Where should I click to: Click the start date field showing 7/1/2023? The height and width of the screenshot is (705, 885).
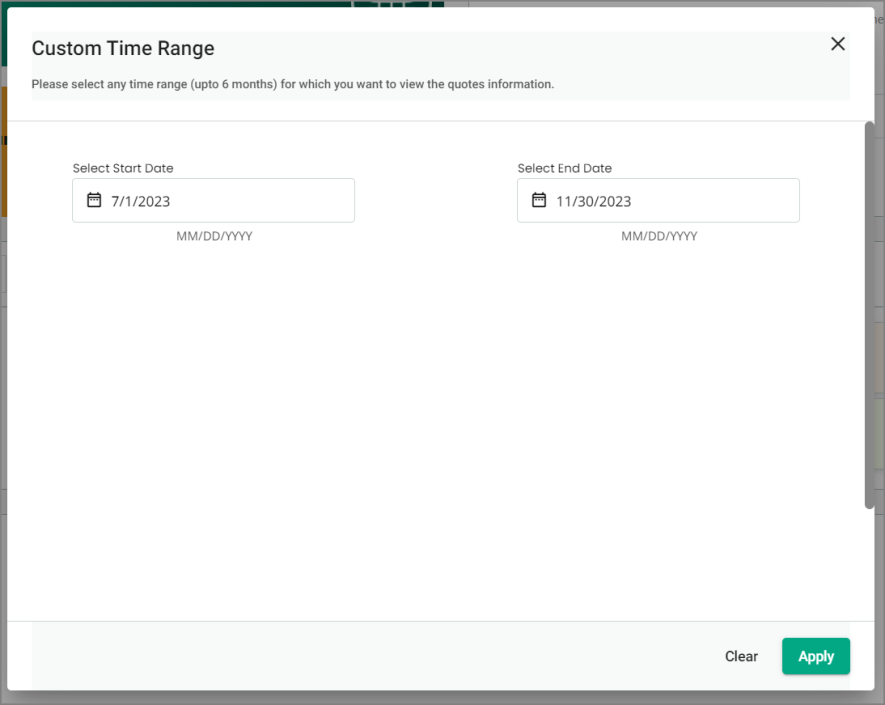coord(213,200)
